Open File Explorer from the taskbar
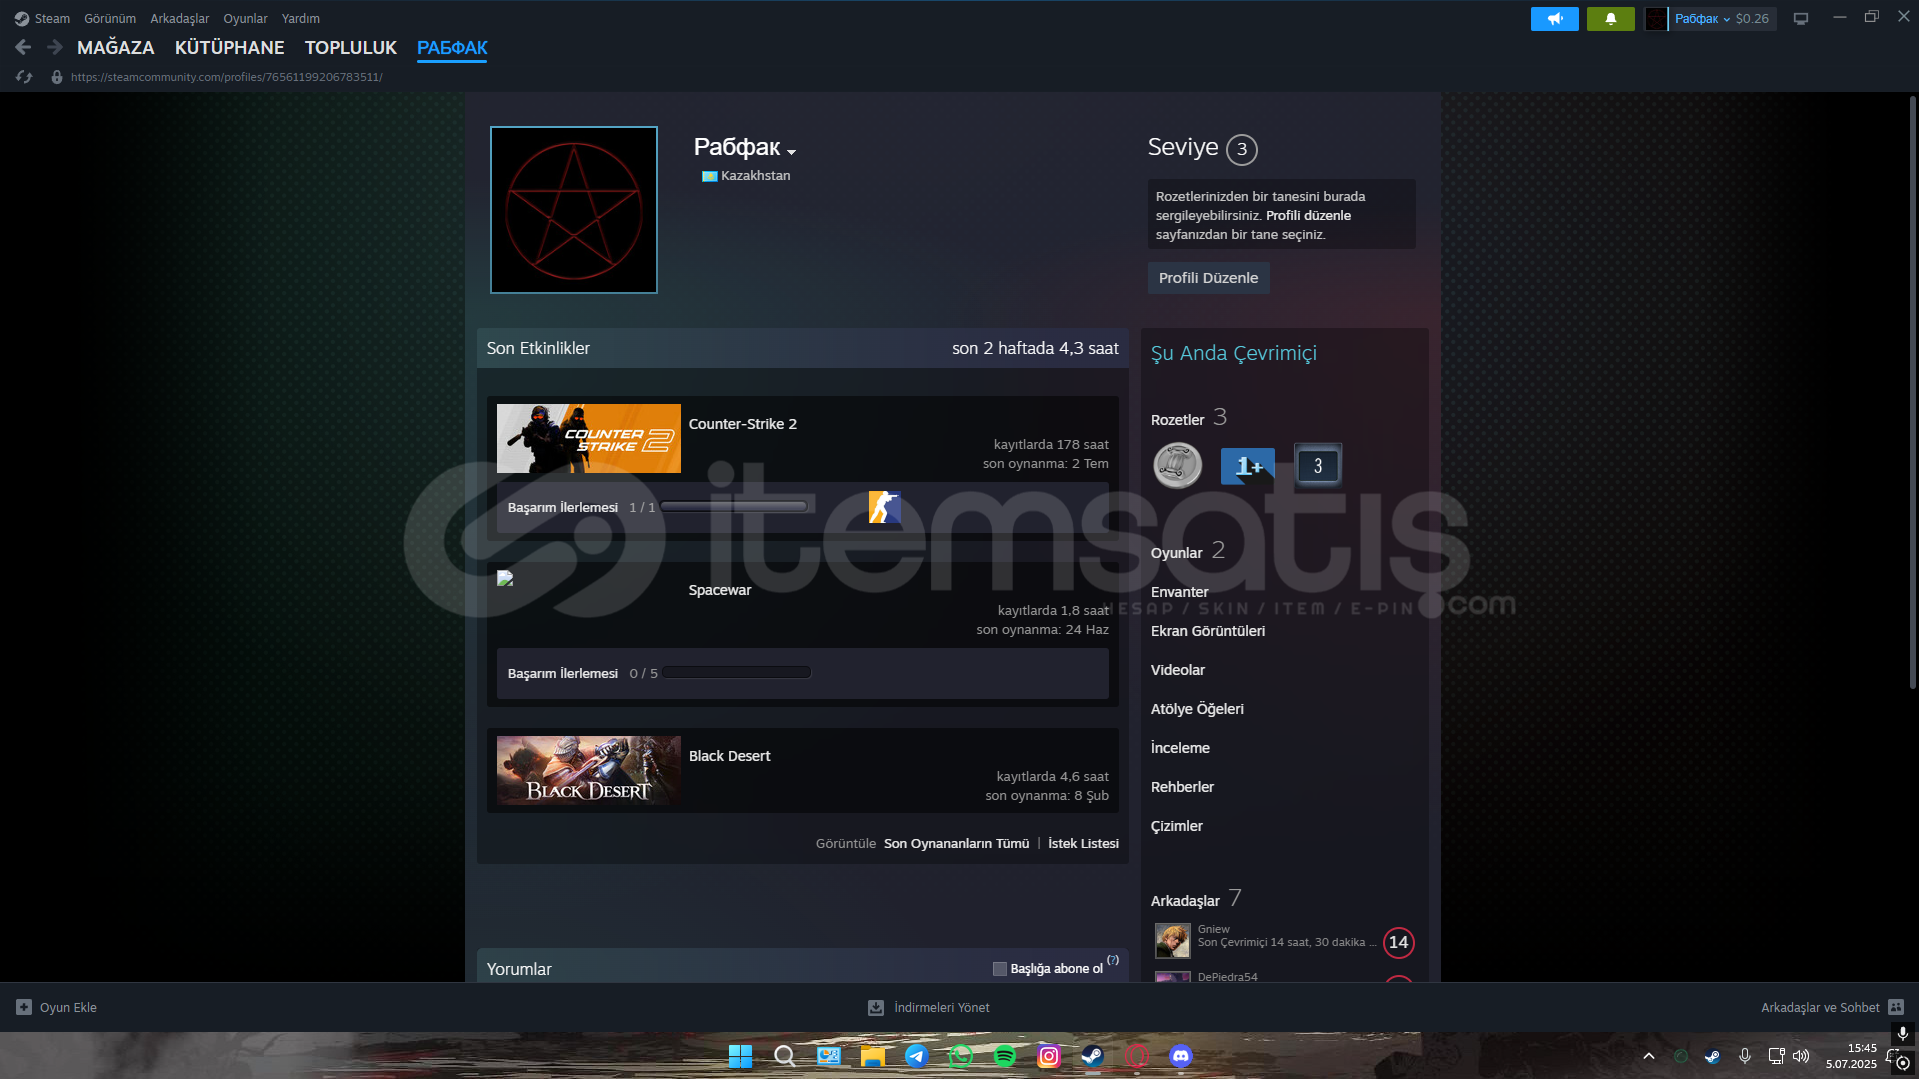This screenshot has width=1919, height=1079. tap(873, 1056)
